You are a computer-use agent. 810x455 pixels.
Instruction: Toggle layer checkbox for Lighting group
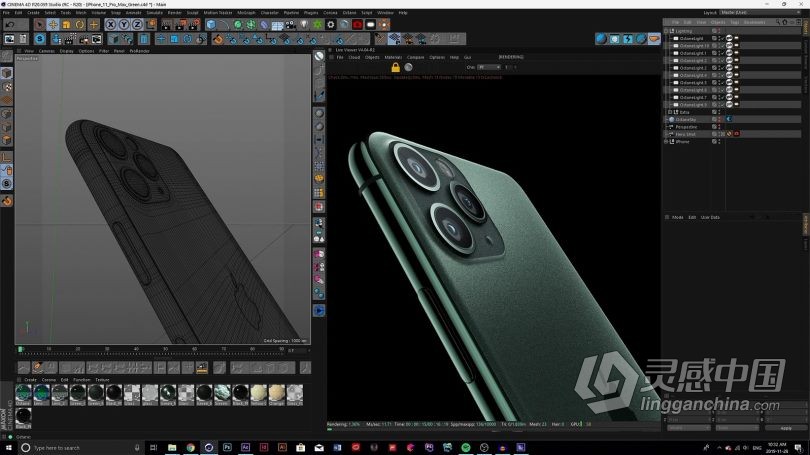(714, 31)
